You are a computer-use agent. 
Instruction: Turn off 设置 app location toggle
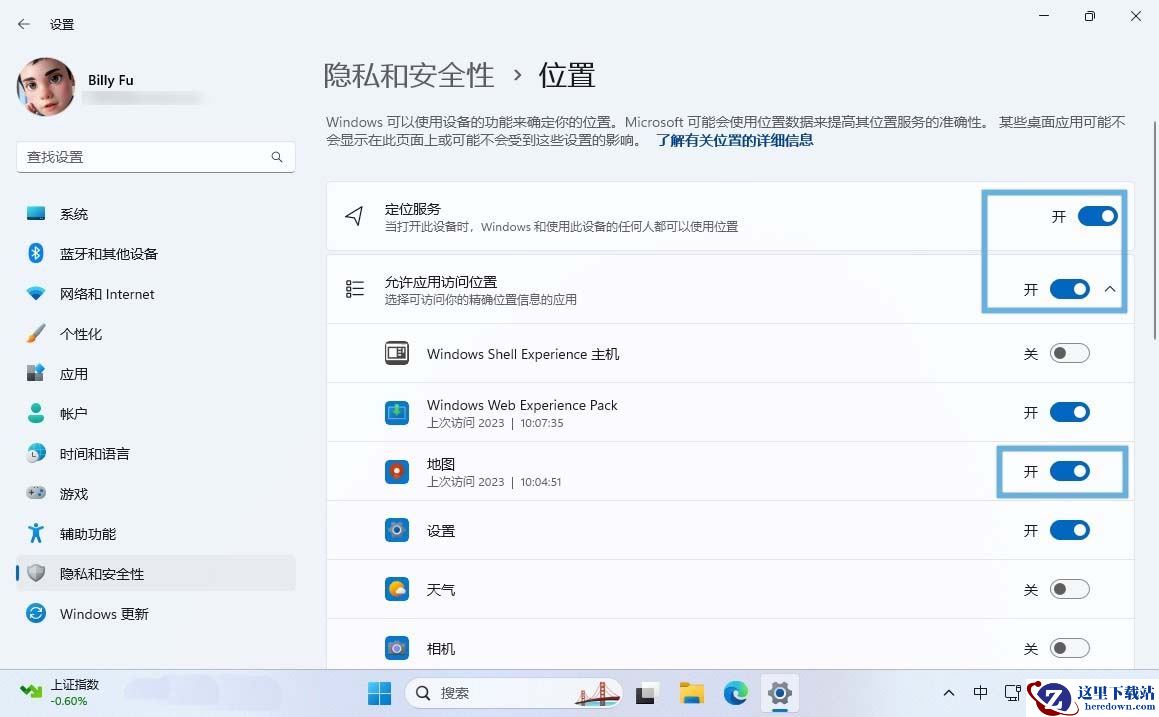[x=1070, y=530]
